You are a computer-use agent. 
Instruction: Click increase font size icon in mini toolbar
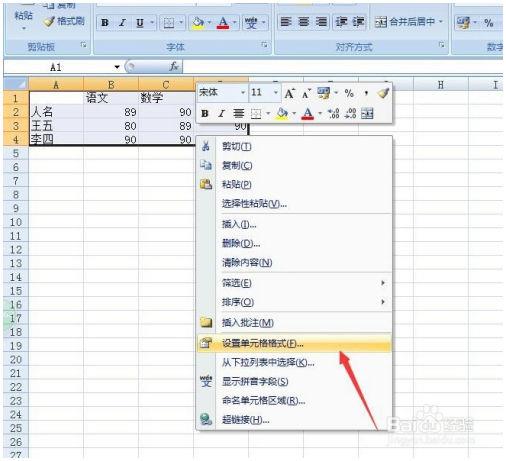[289, 93]
